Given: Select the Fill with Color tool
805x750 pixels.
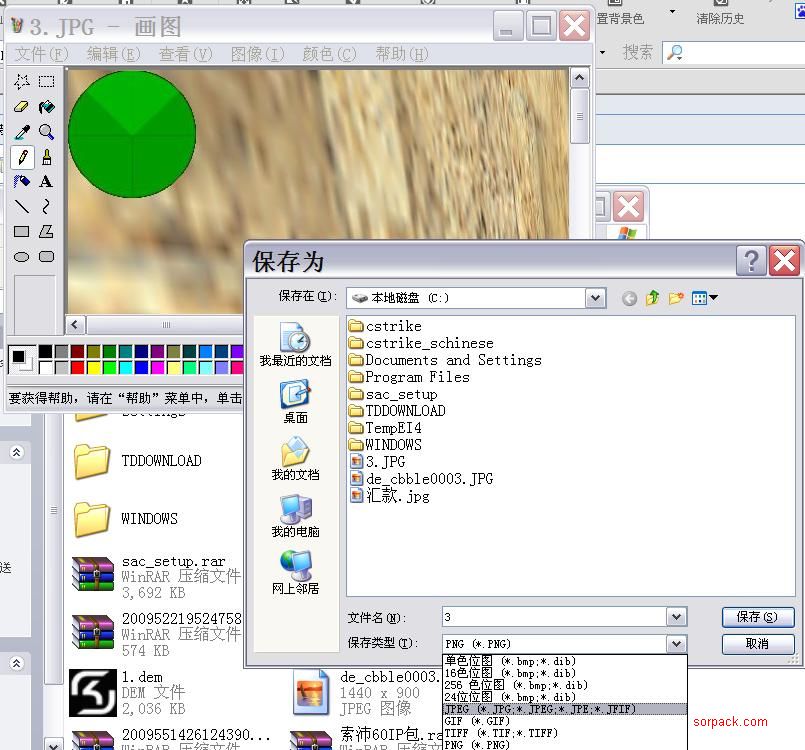Looking at the screenshot, I should tap(45, 107).
